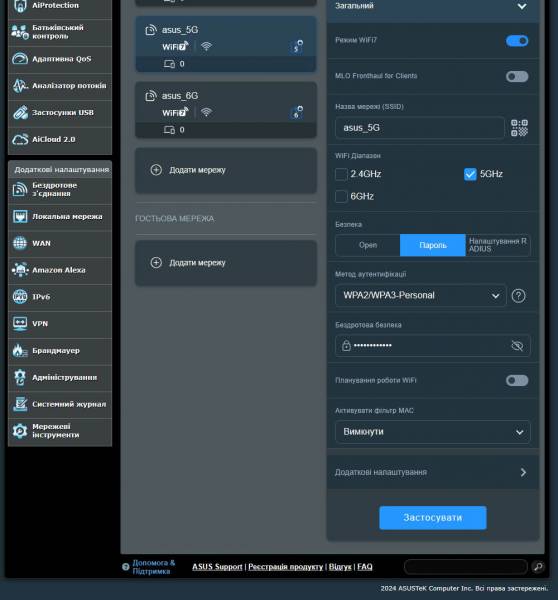Screen dimensions: 558x600
Task: Check the 6GHz band checkbox
Action: pos(341,196)
